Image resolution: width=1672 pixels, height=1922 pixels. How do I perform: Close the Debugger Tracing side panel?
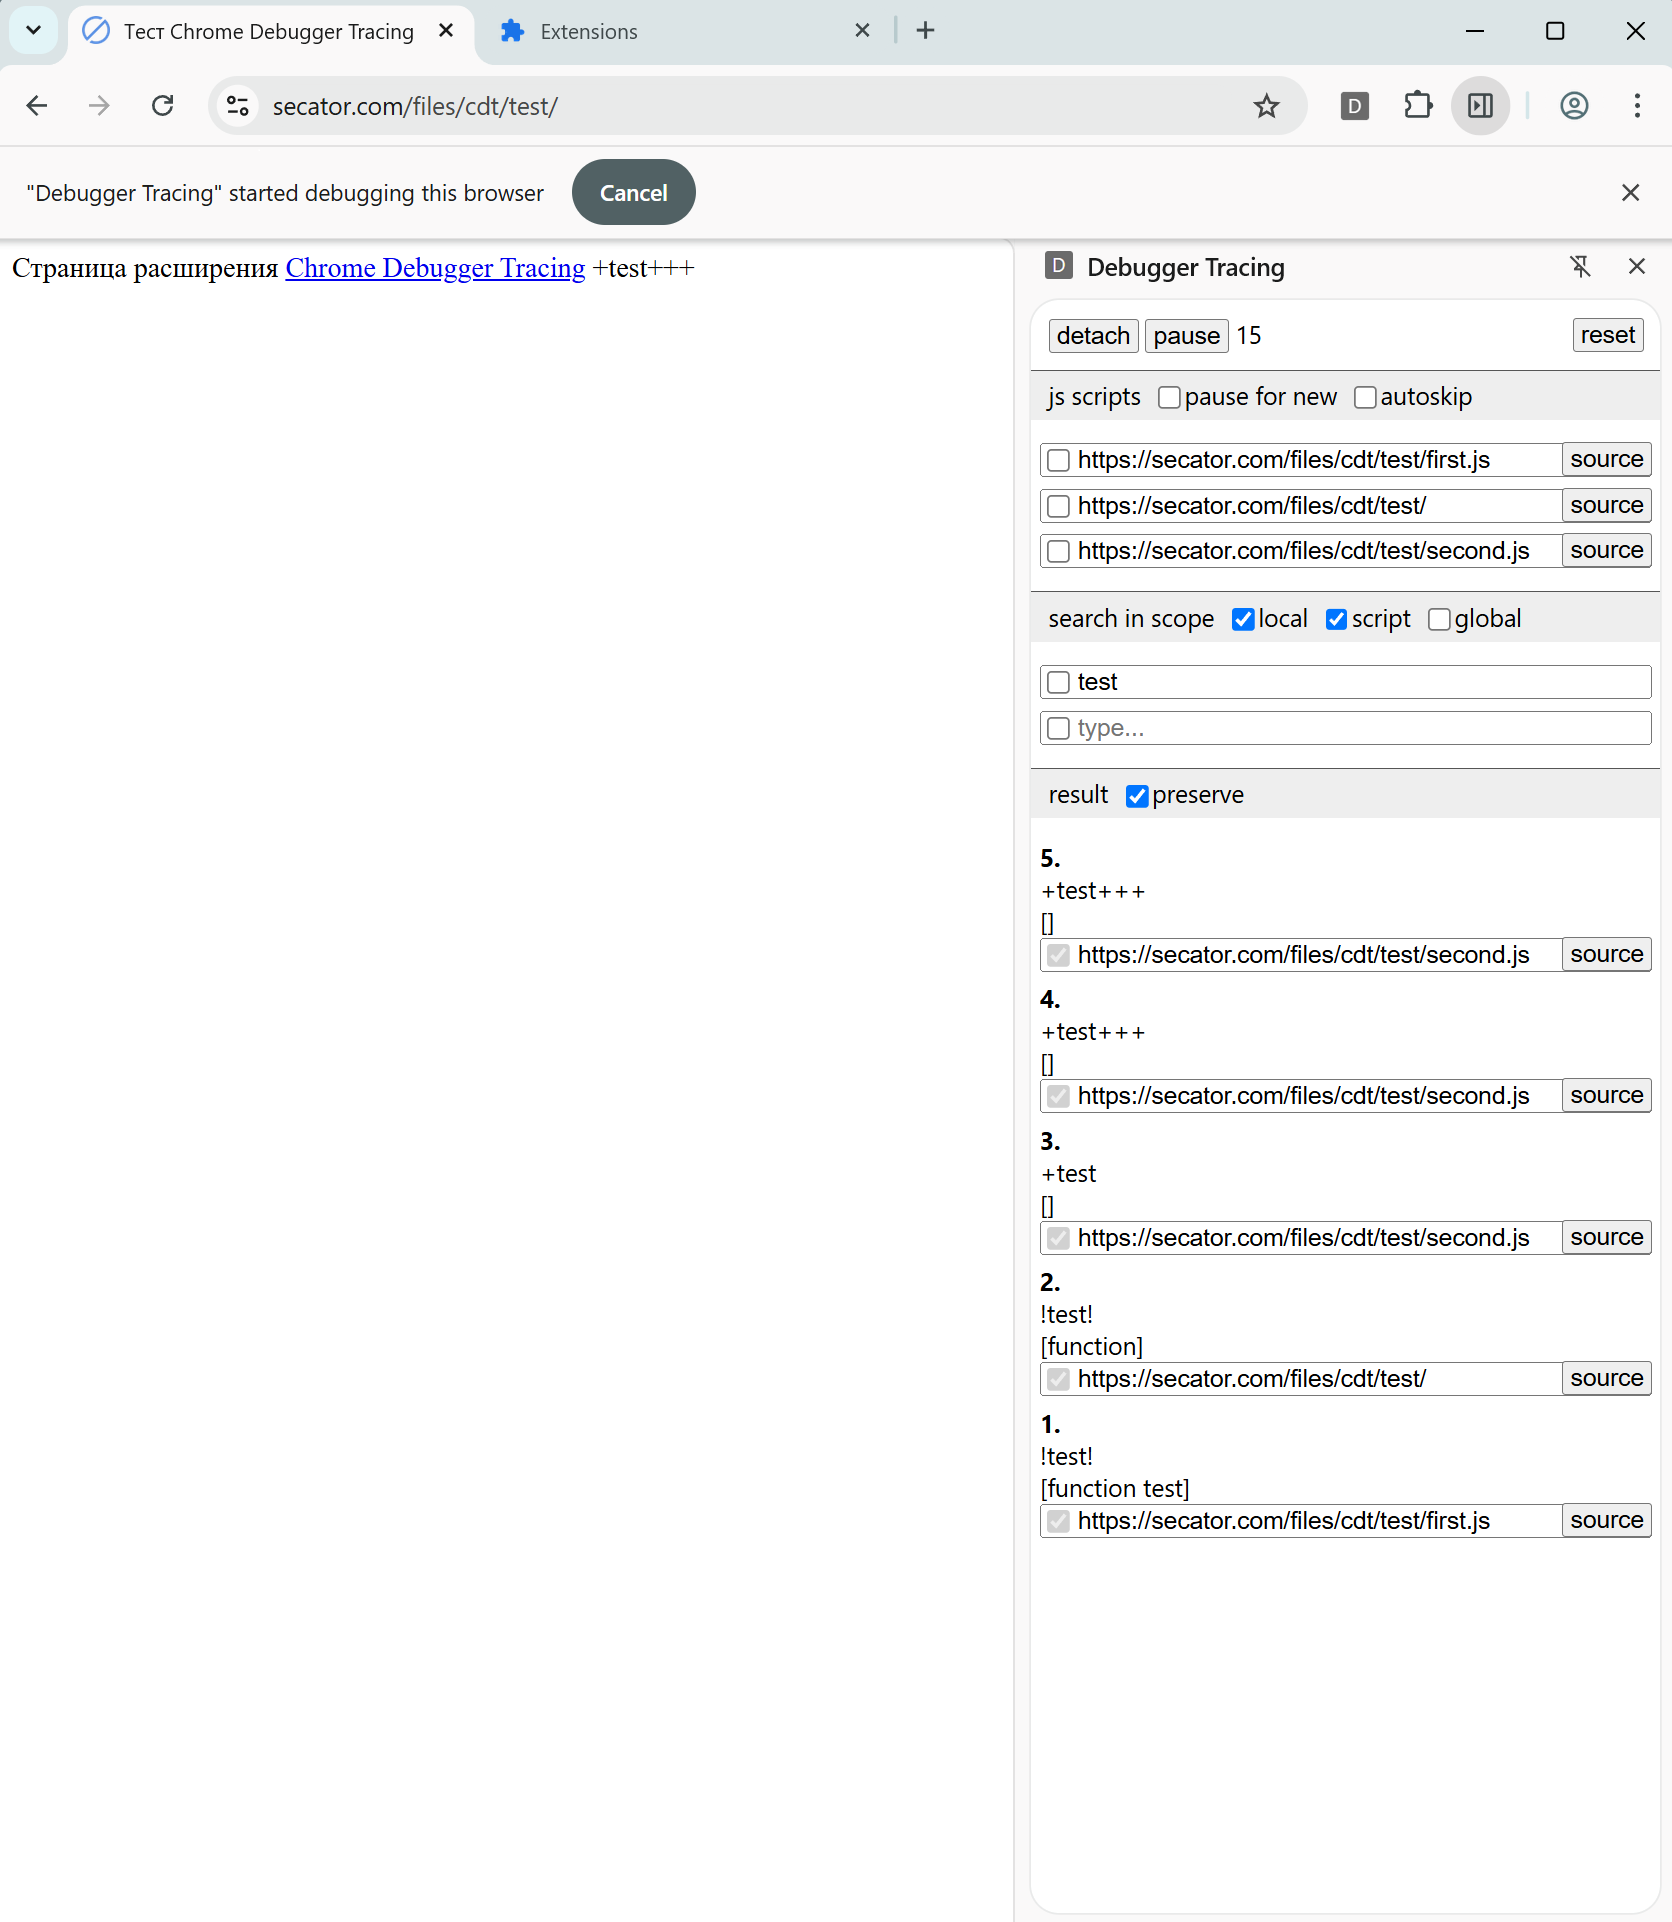[x=1636, y=267]
